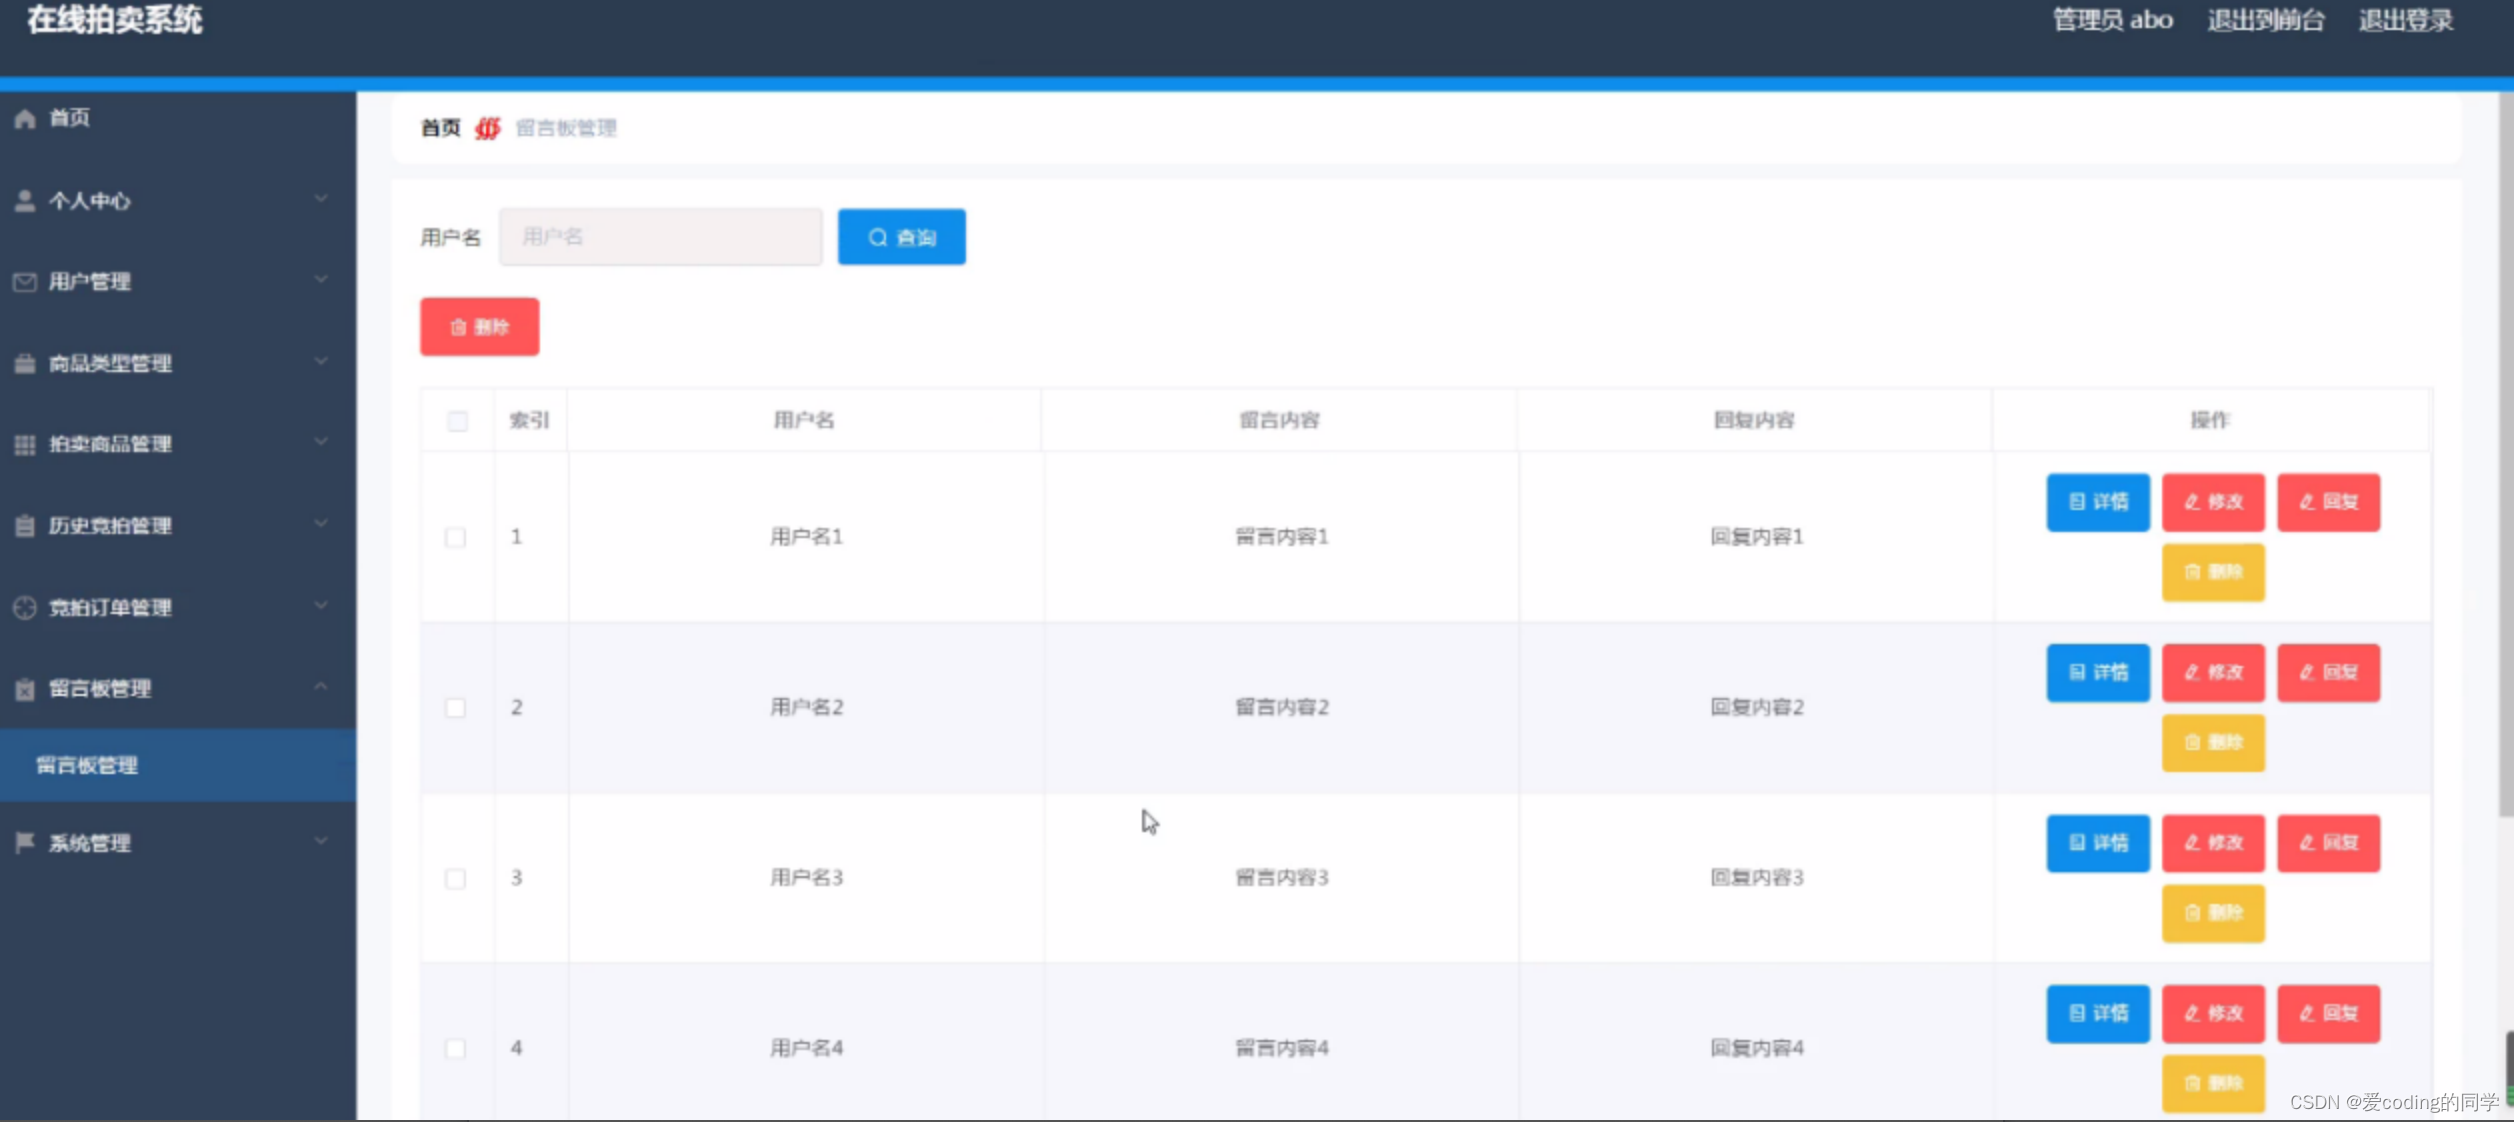Click the briefcase icon for 商品类型管理
This screenshot has width=2514, height=1122.
coord(25,363)
